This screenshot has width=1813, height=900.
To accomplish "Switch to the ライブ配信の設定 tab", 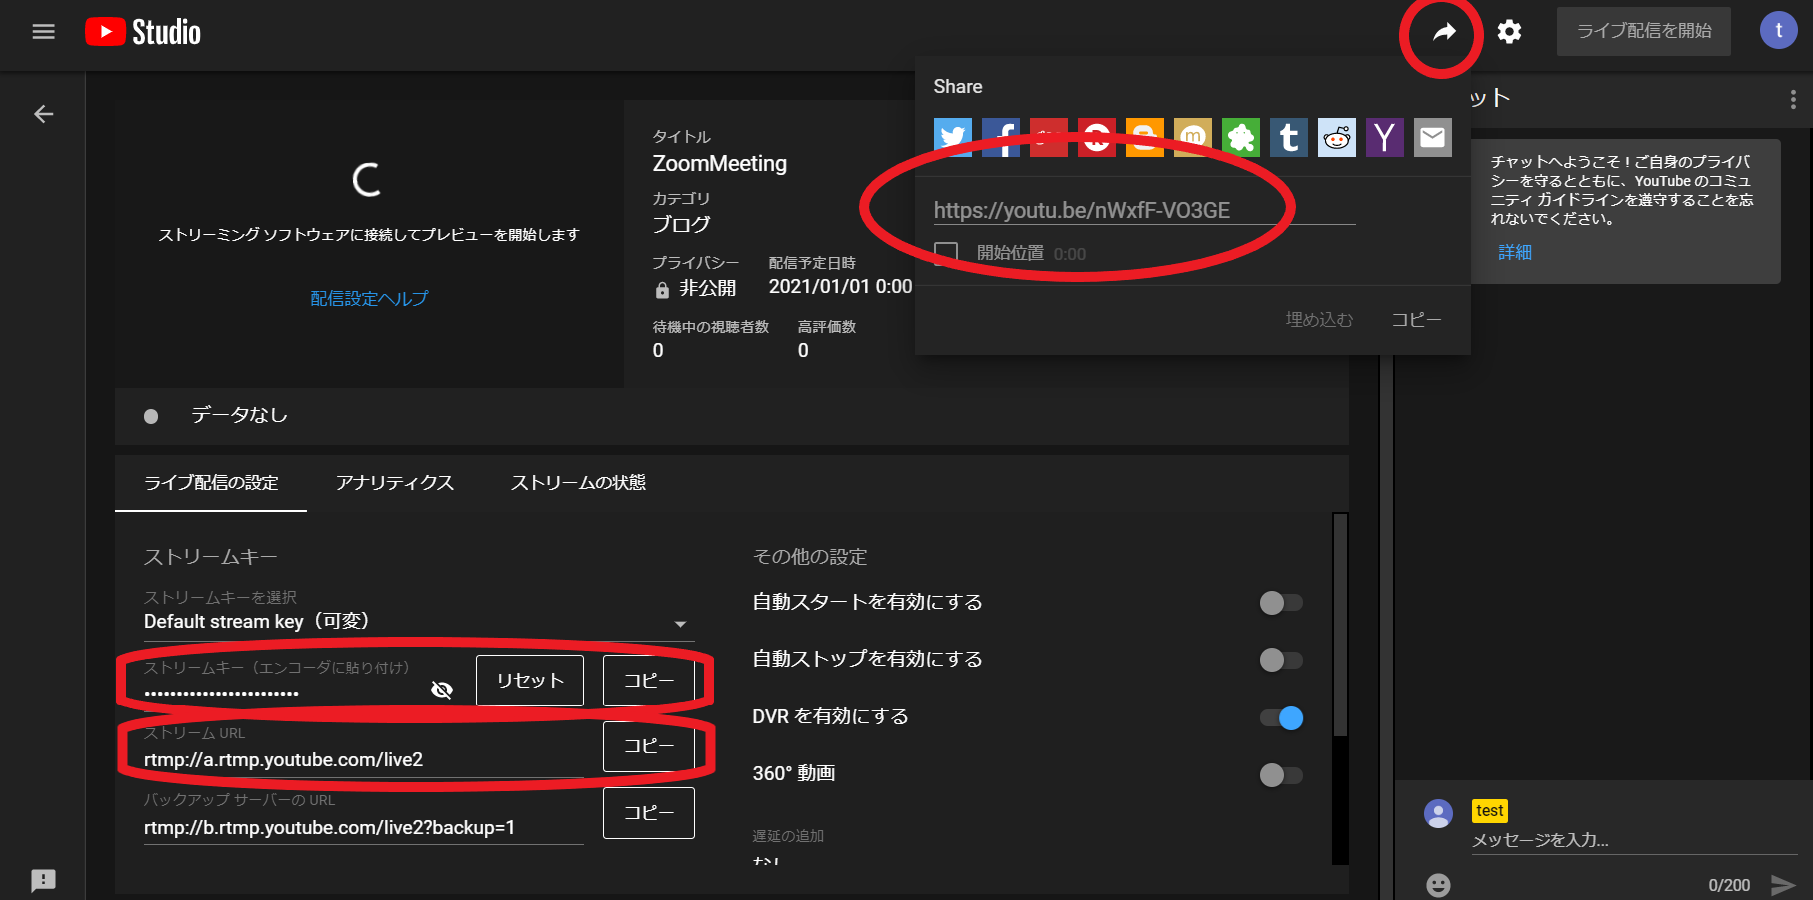I will [x=211, y=483].
